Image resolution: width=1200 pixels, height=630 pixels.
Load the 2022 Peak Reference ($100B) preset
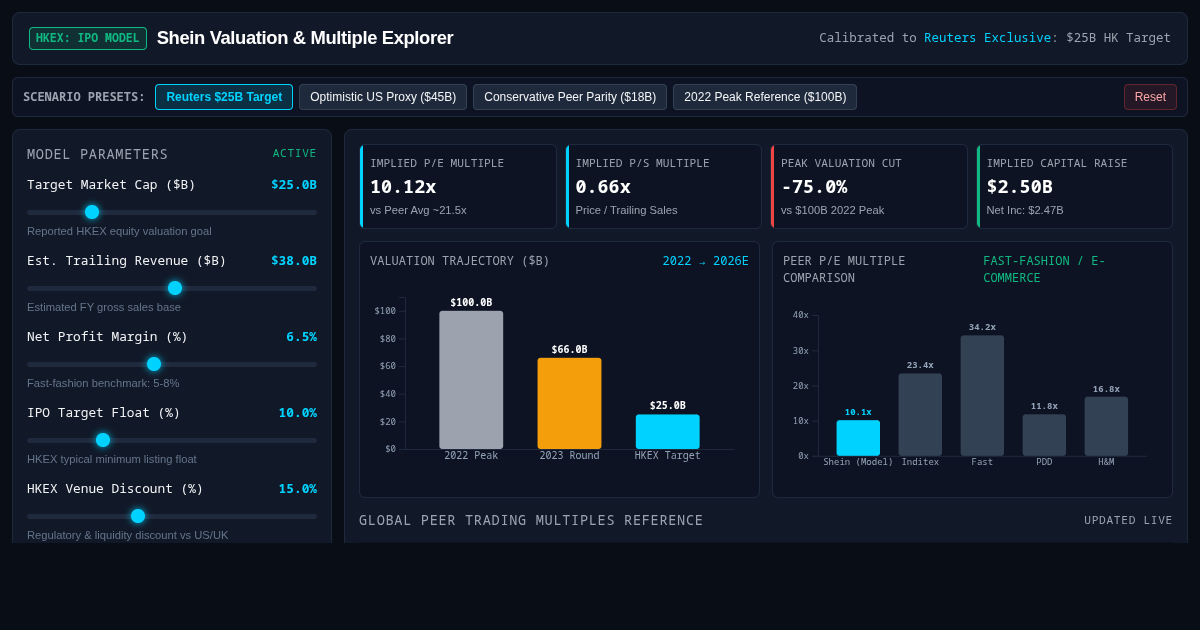click(765, 97)
